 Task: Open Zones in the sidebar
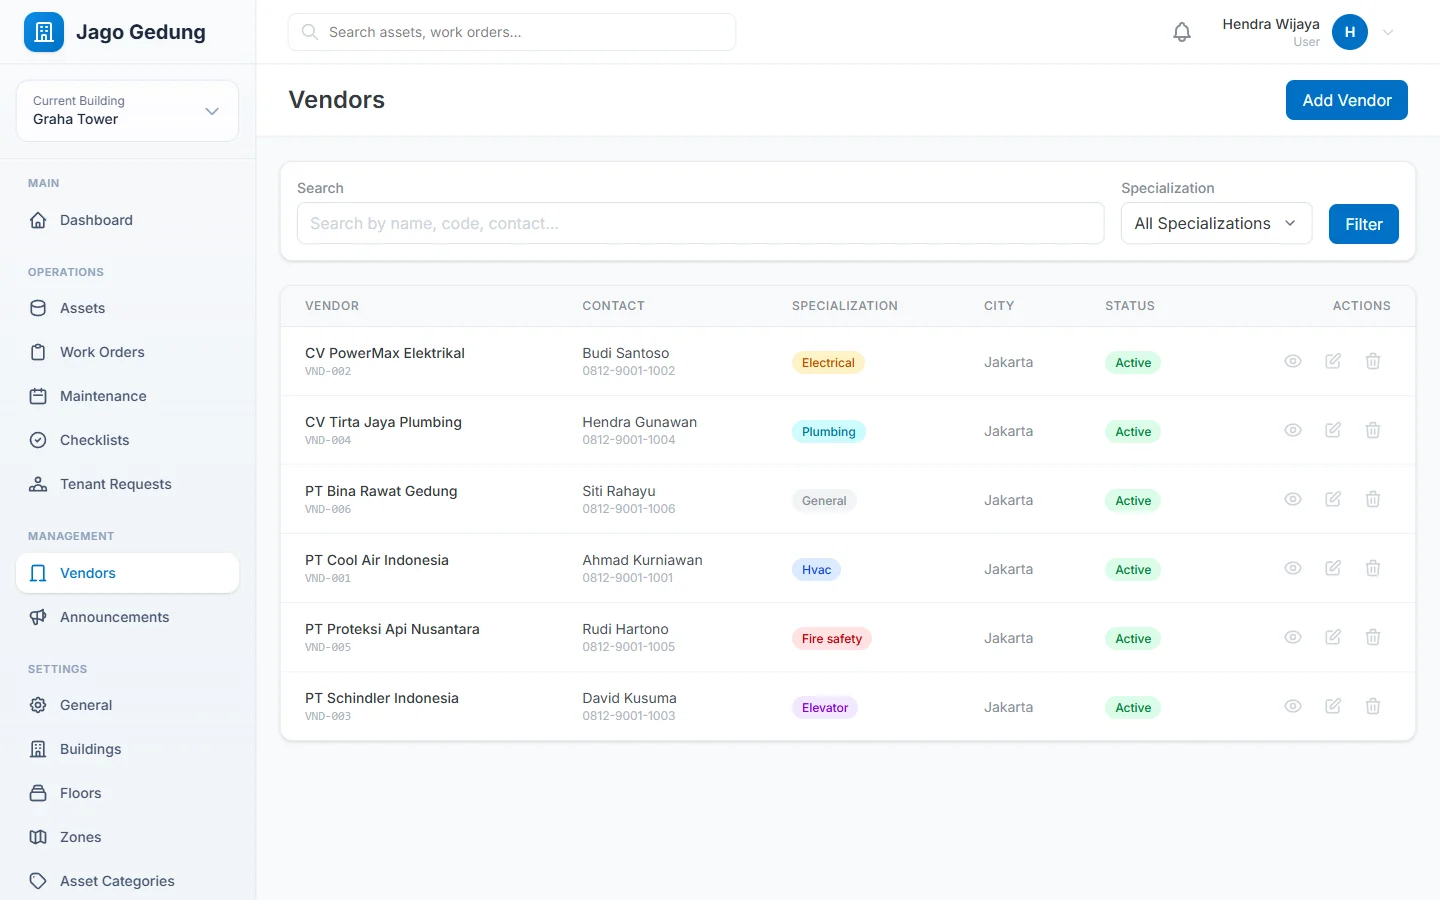127,837
